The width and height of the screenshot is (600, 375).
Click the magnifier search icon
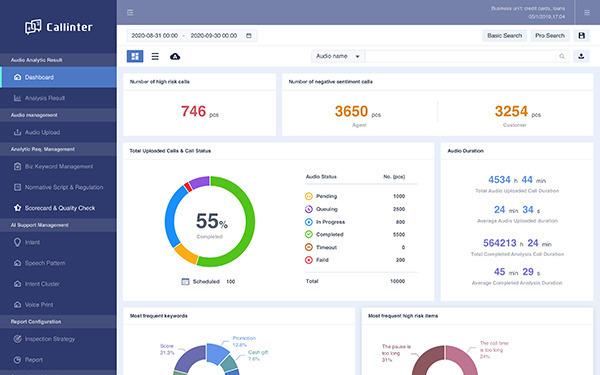coord(562,56)
